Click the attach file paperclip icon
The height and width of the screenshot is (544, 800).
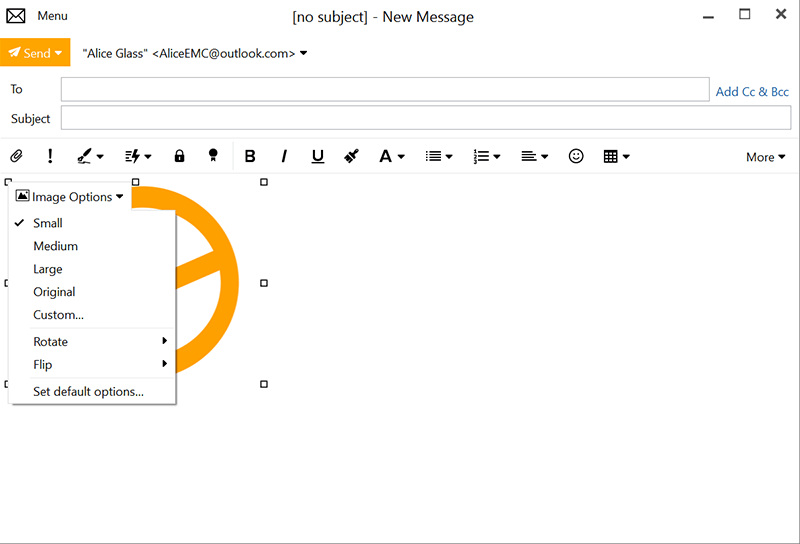pos(16,156)
